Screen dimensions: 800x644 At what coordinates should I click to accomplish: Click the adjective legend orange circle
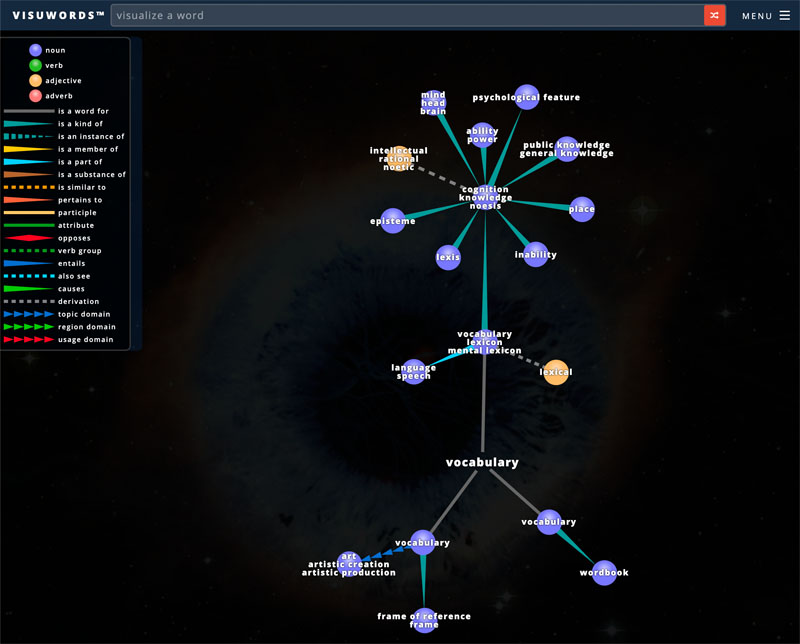coord(35,81)
